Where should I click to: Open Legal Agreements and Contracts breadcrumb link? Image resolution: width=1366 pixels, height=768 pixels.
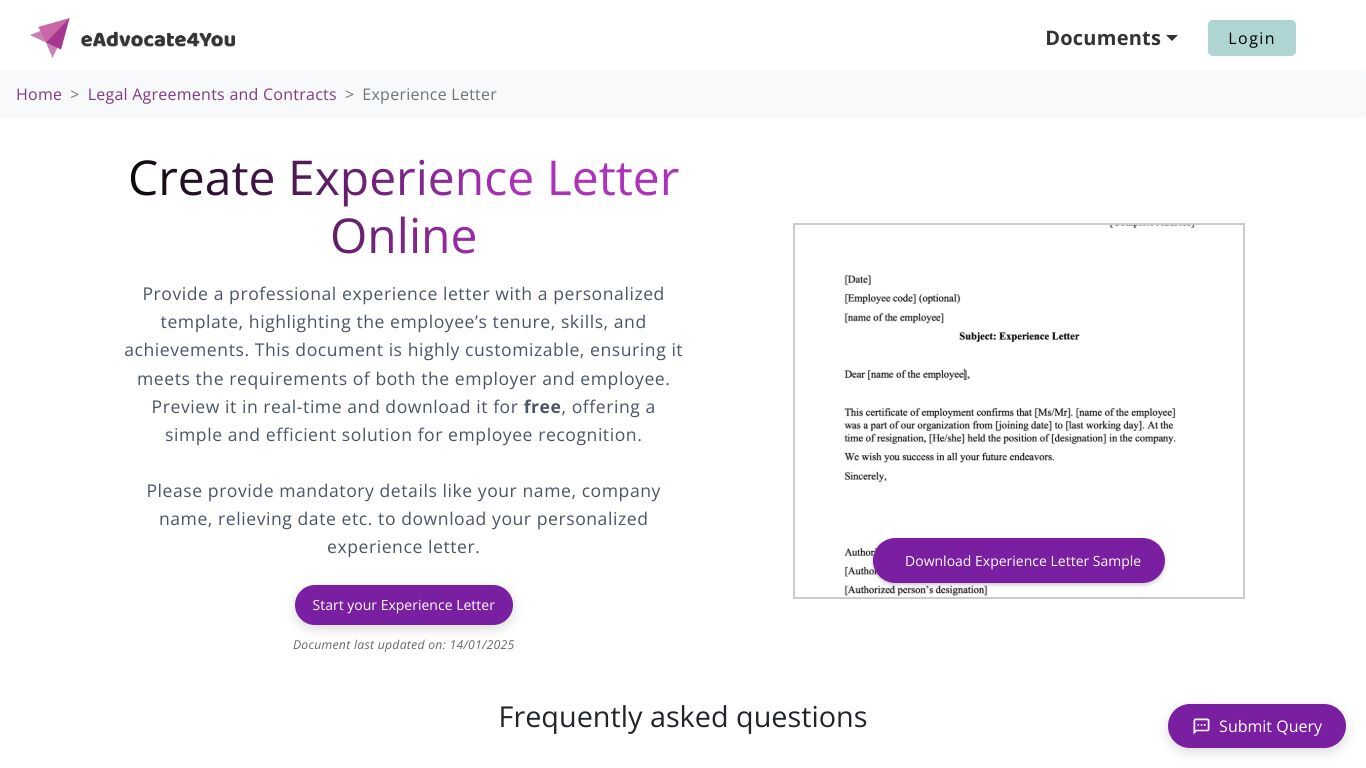(x=212, y=94)
